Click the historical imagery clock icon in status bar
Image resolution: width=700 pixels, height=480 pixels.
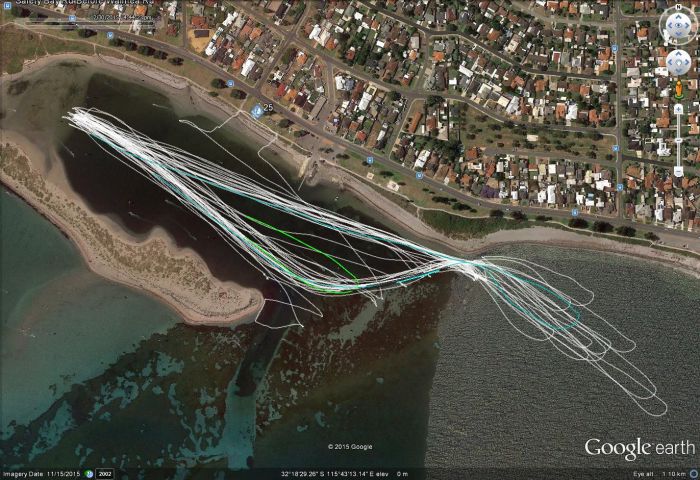pos(87,474)
